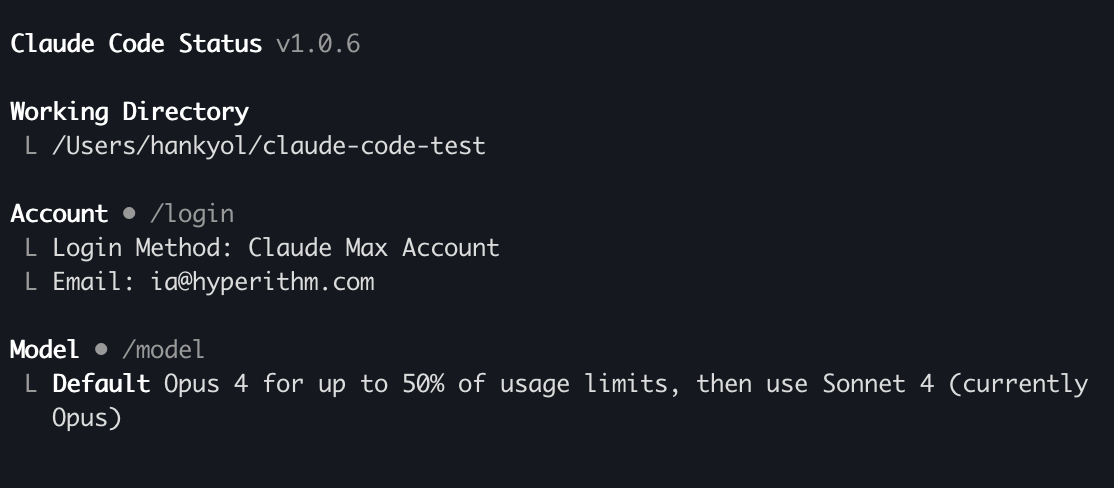This screenshot has width=1114, height=488.
Task: Click the /Users/hankyol/claude-code-test path
Action: pyautogui.click(x=269, y=146)
